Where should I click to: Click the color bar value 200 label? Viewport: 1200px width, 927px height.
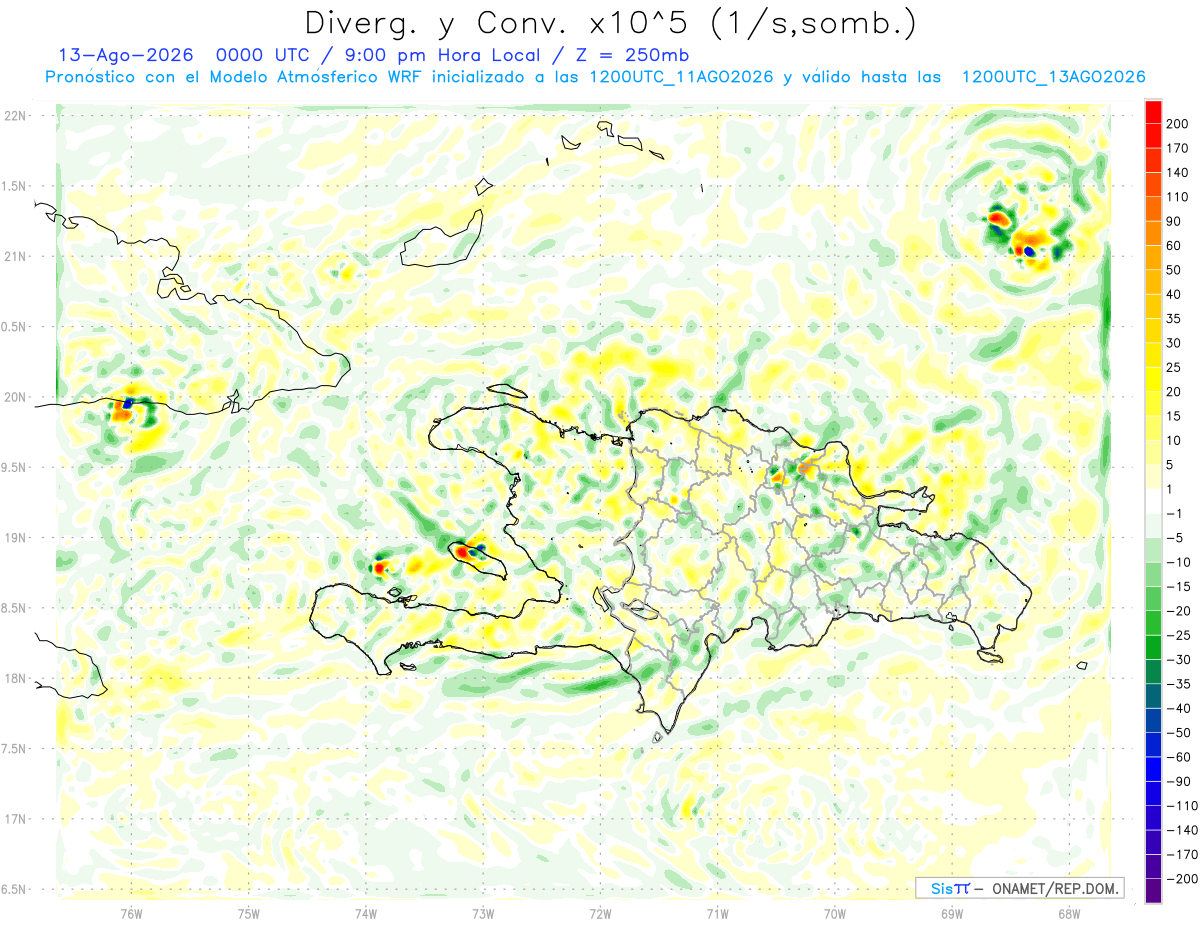1177,124
